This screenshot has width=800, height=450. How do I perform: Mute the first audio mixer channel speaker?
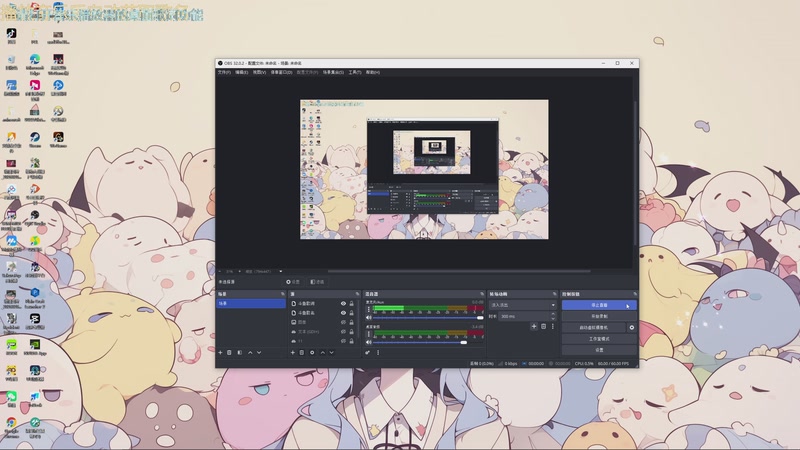point(369,317)
